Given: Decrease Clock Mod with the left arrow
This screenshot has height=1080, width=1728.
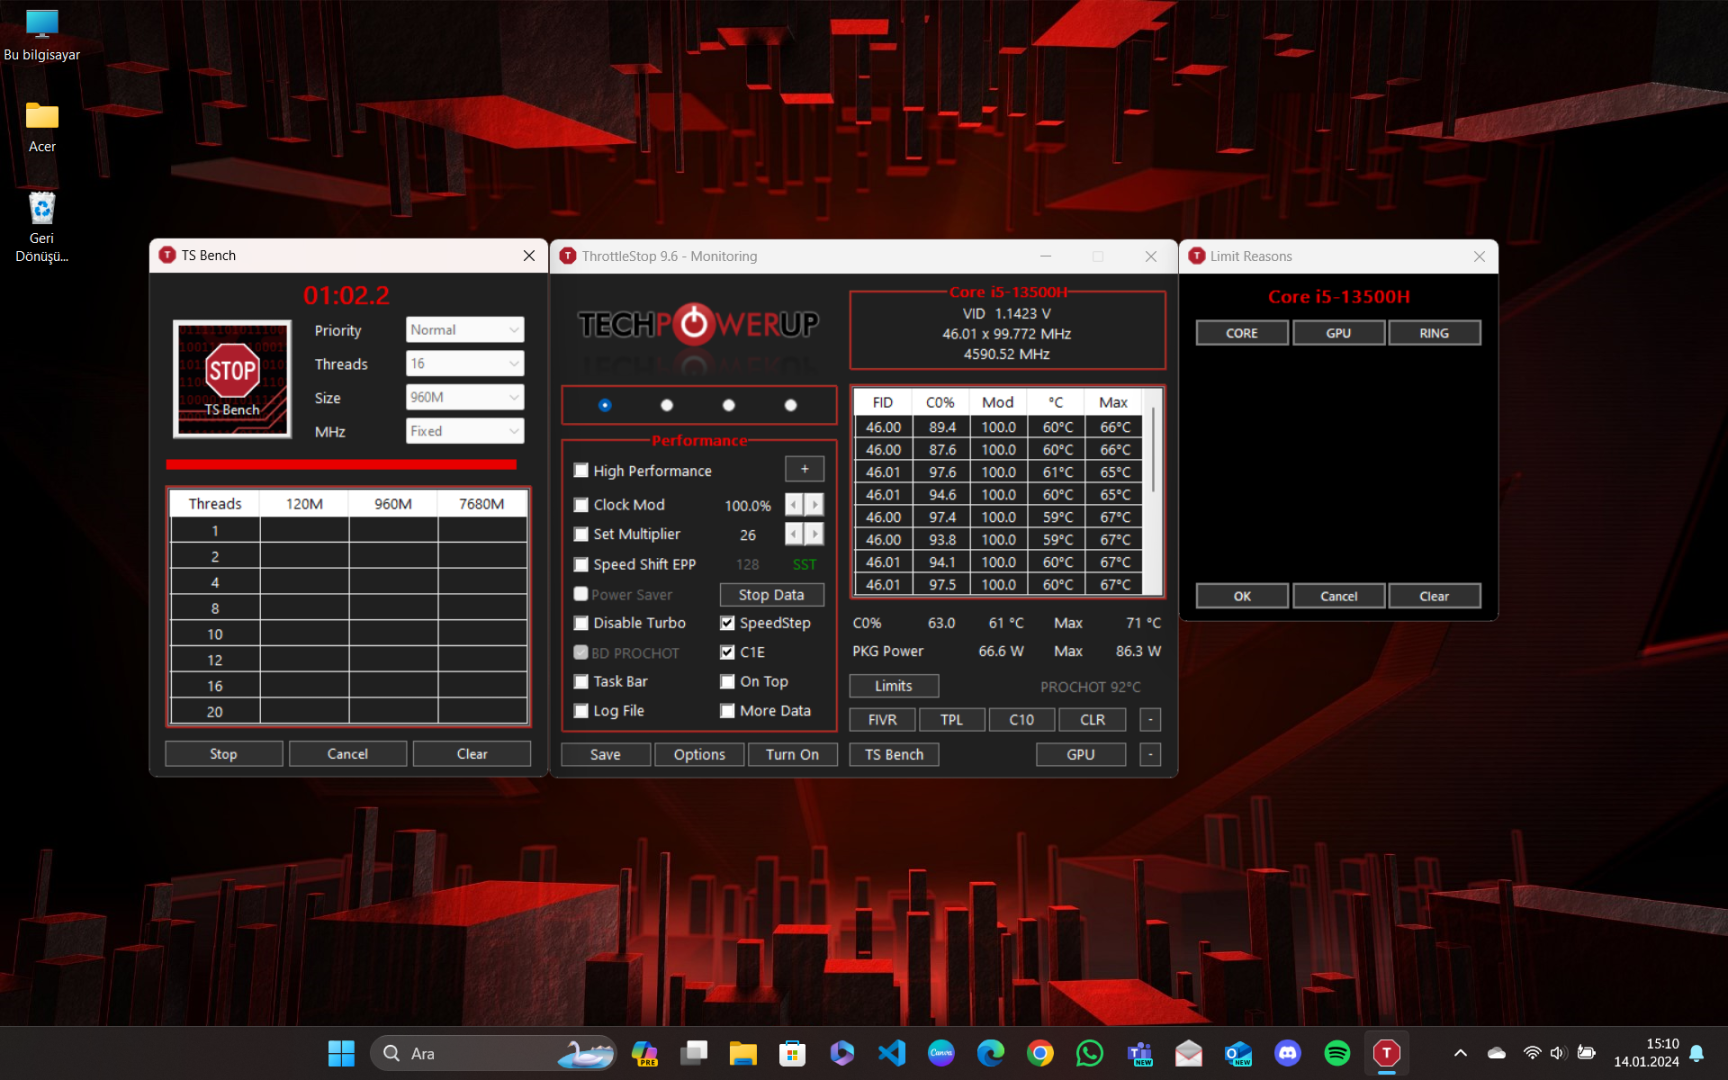Looking at the screenshot, I should pyautogui.click(x=794, y=505).
